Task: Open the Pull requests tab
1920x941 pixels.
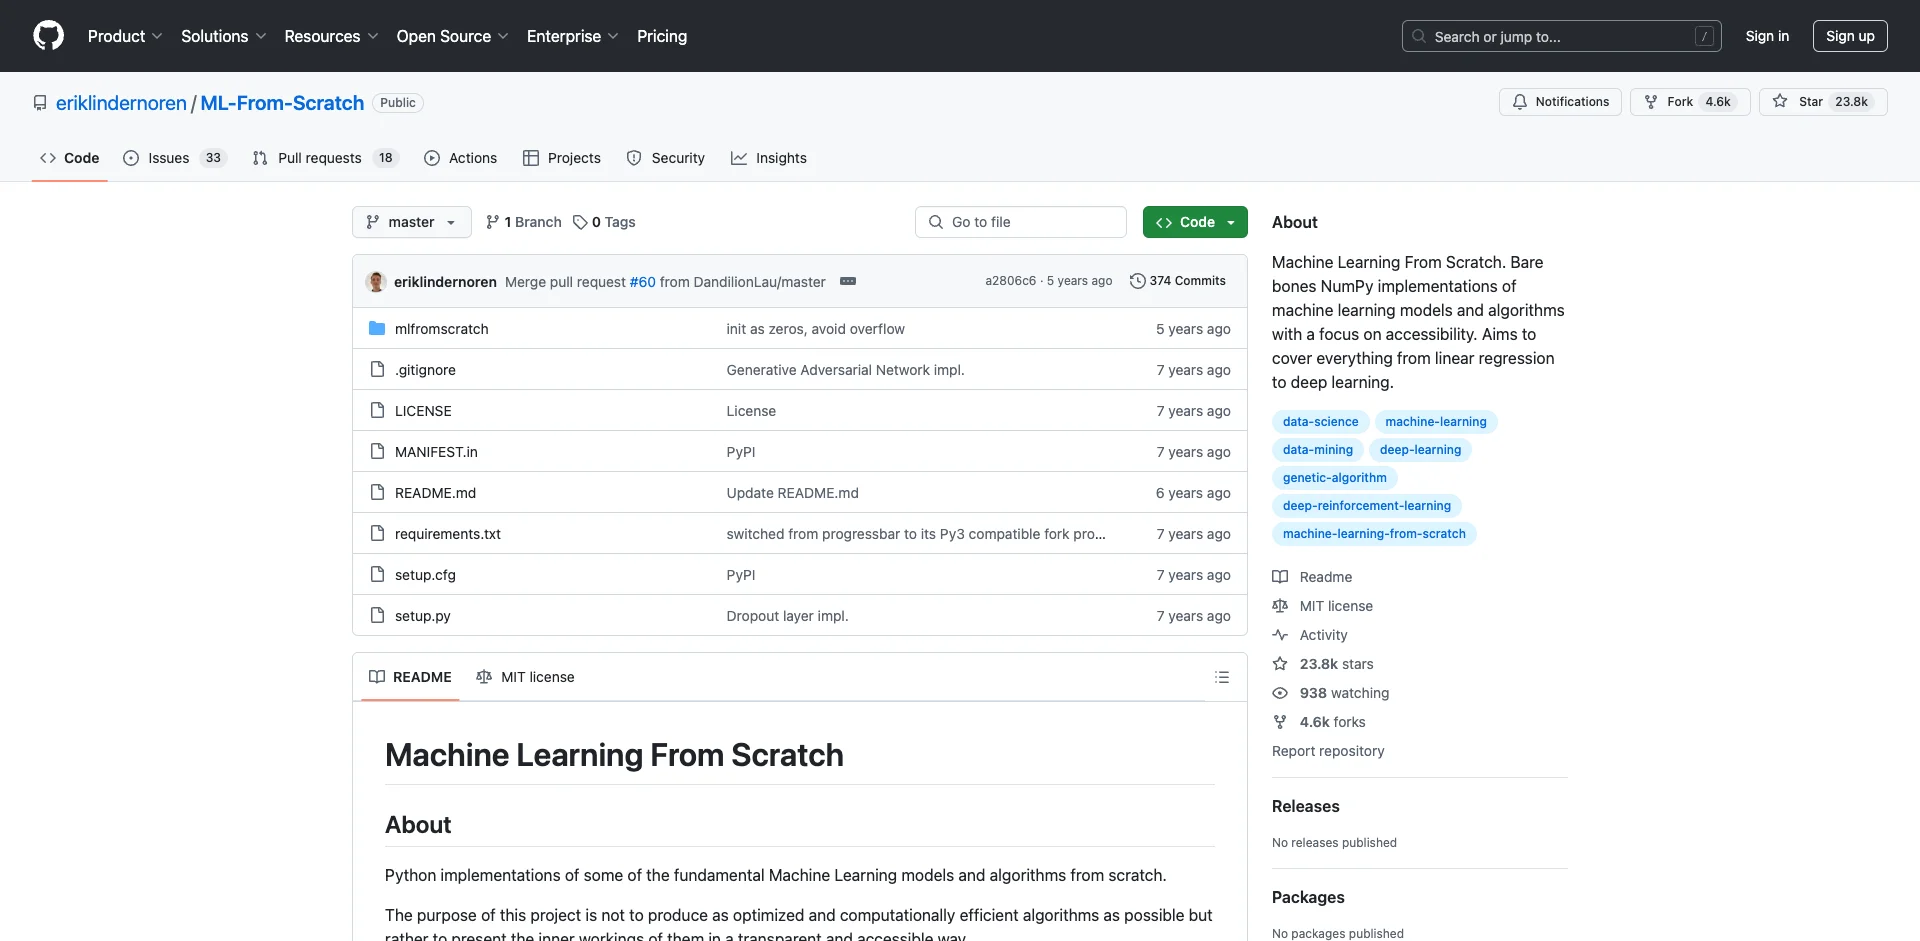Action: [x=326, y=158]
